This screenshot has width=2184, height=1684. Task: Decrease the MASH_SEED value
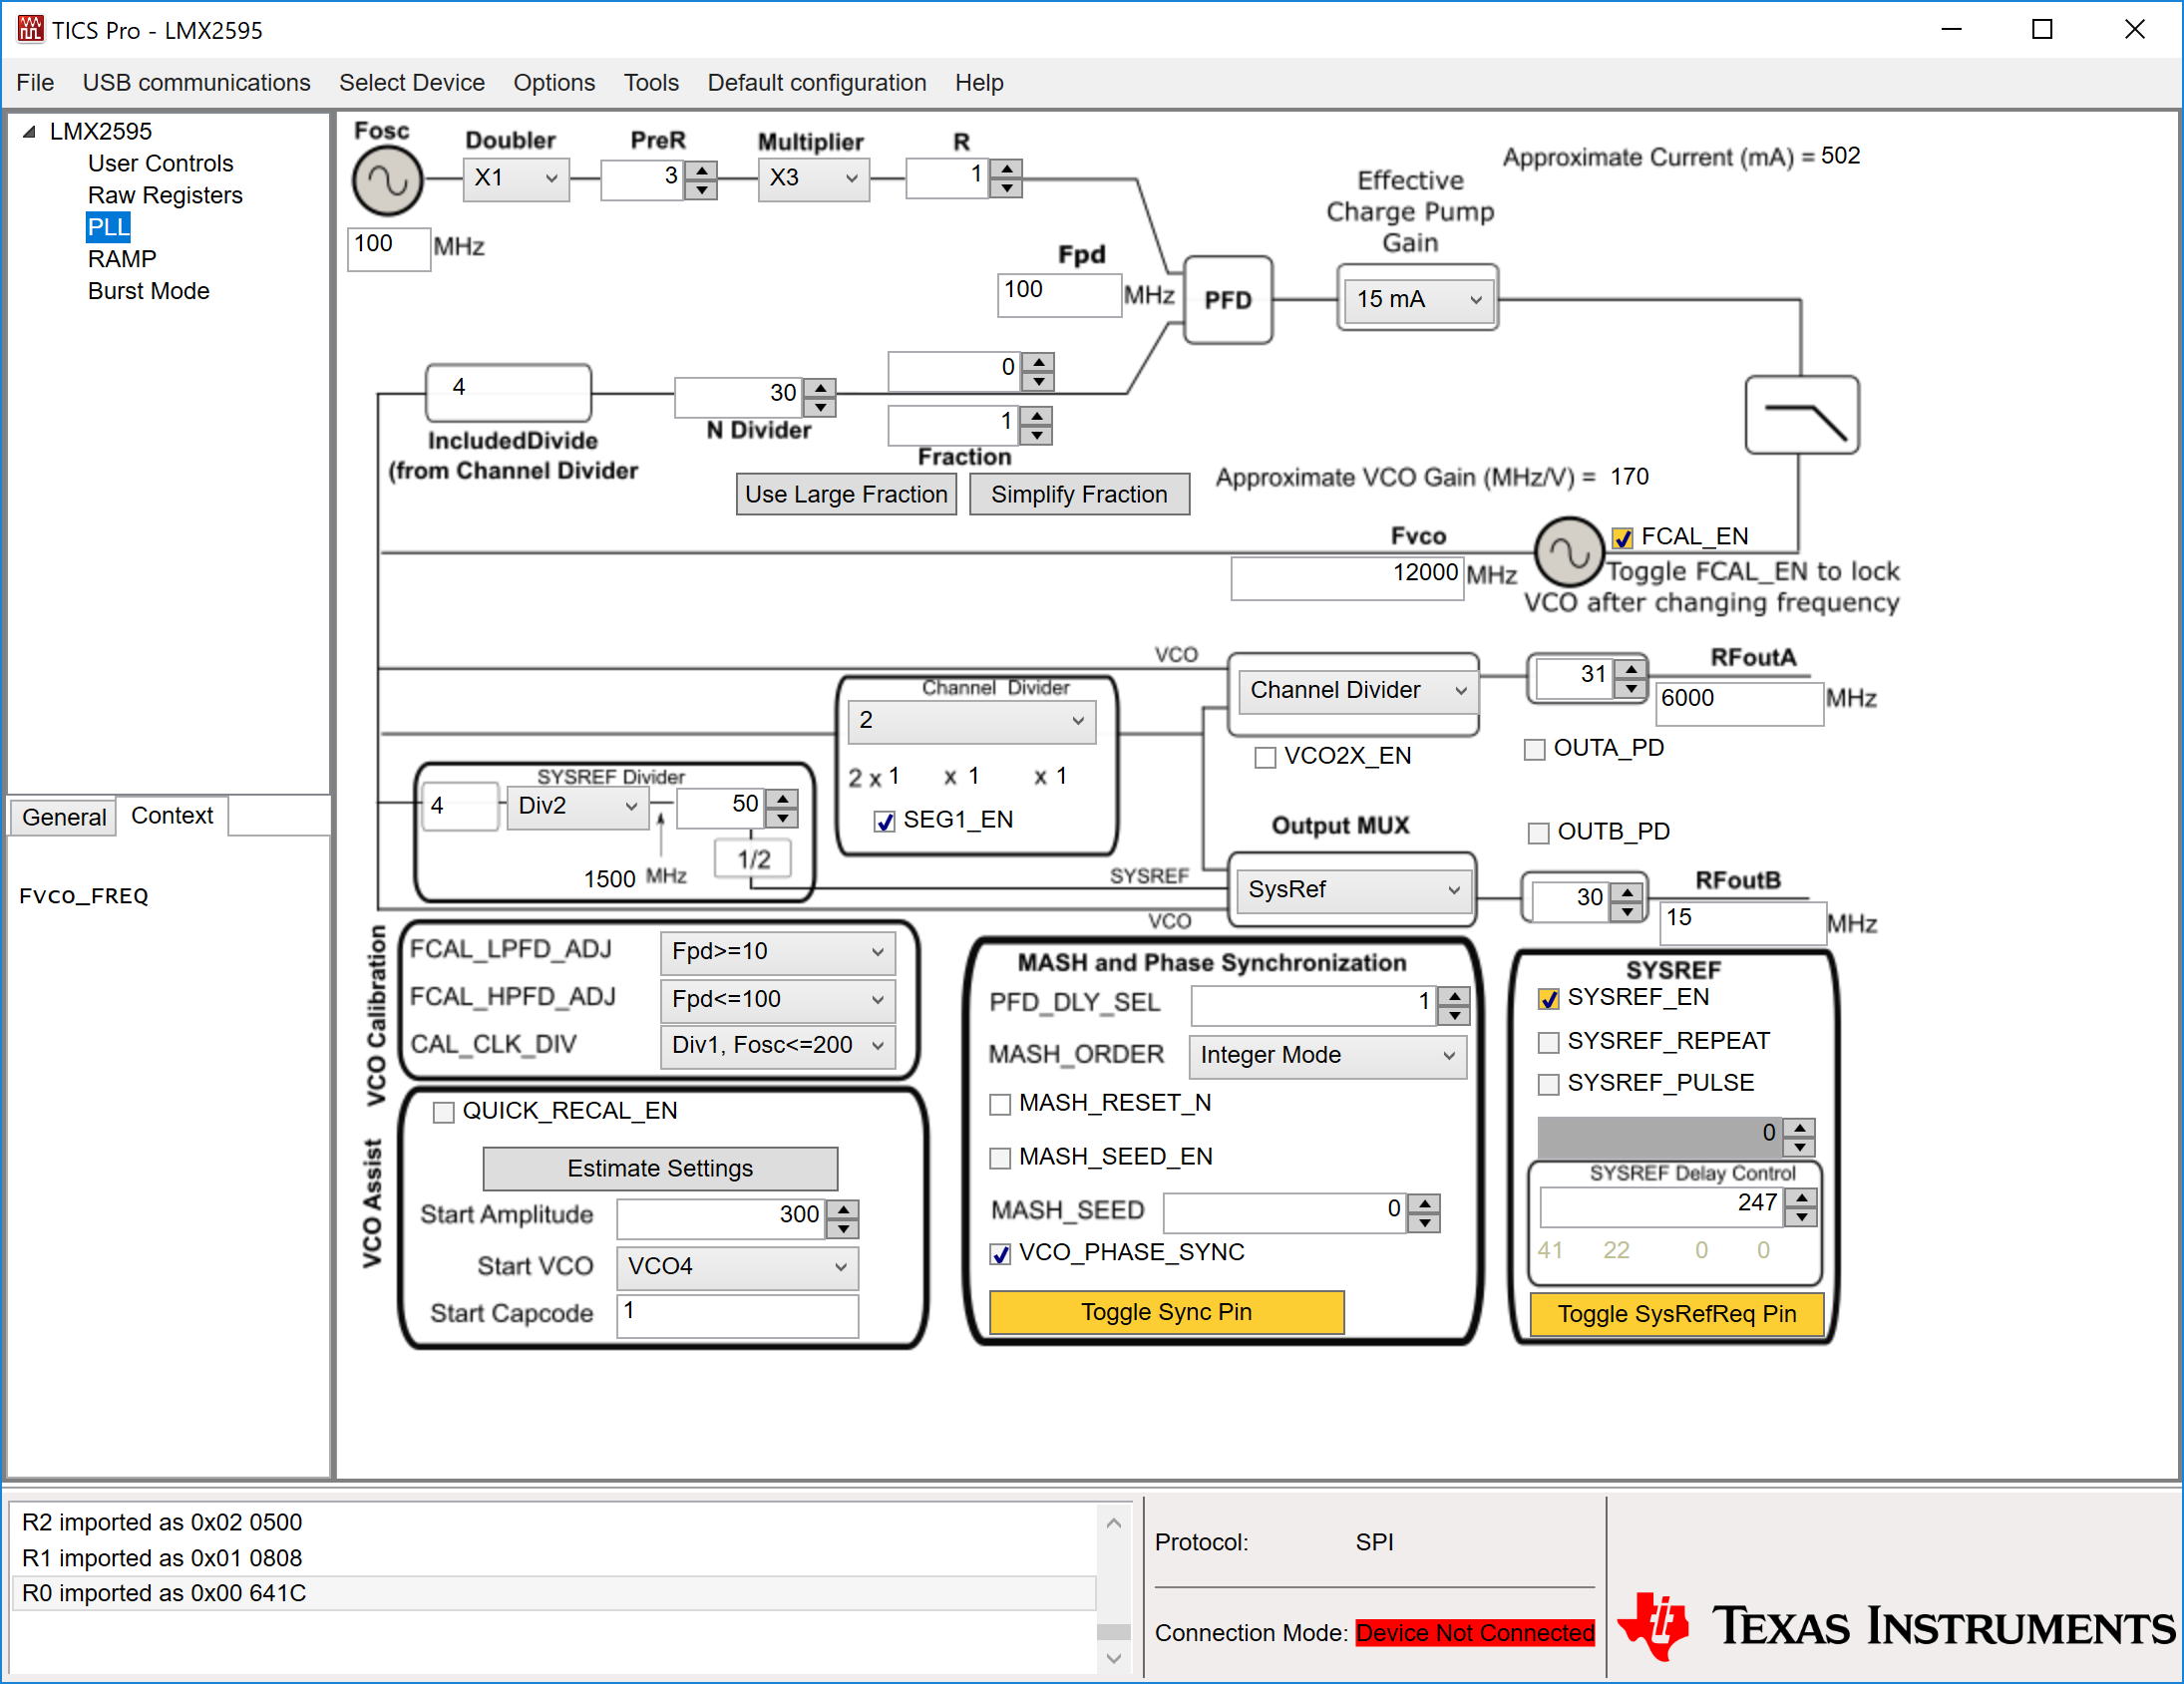[1424, 1223]
